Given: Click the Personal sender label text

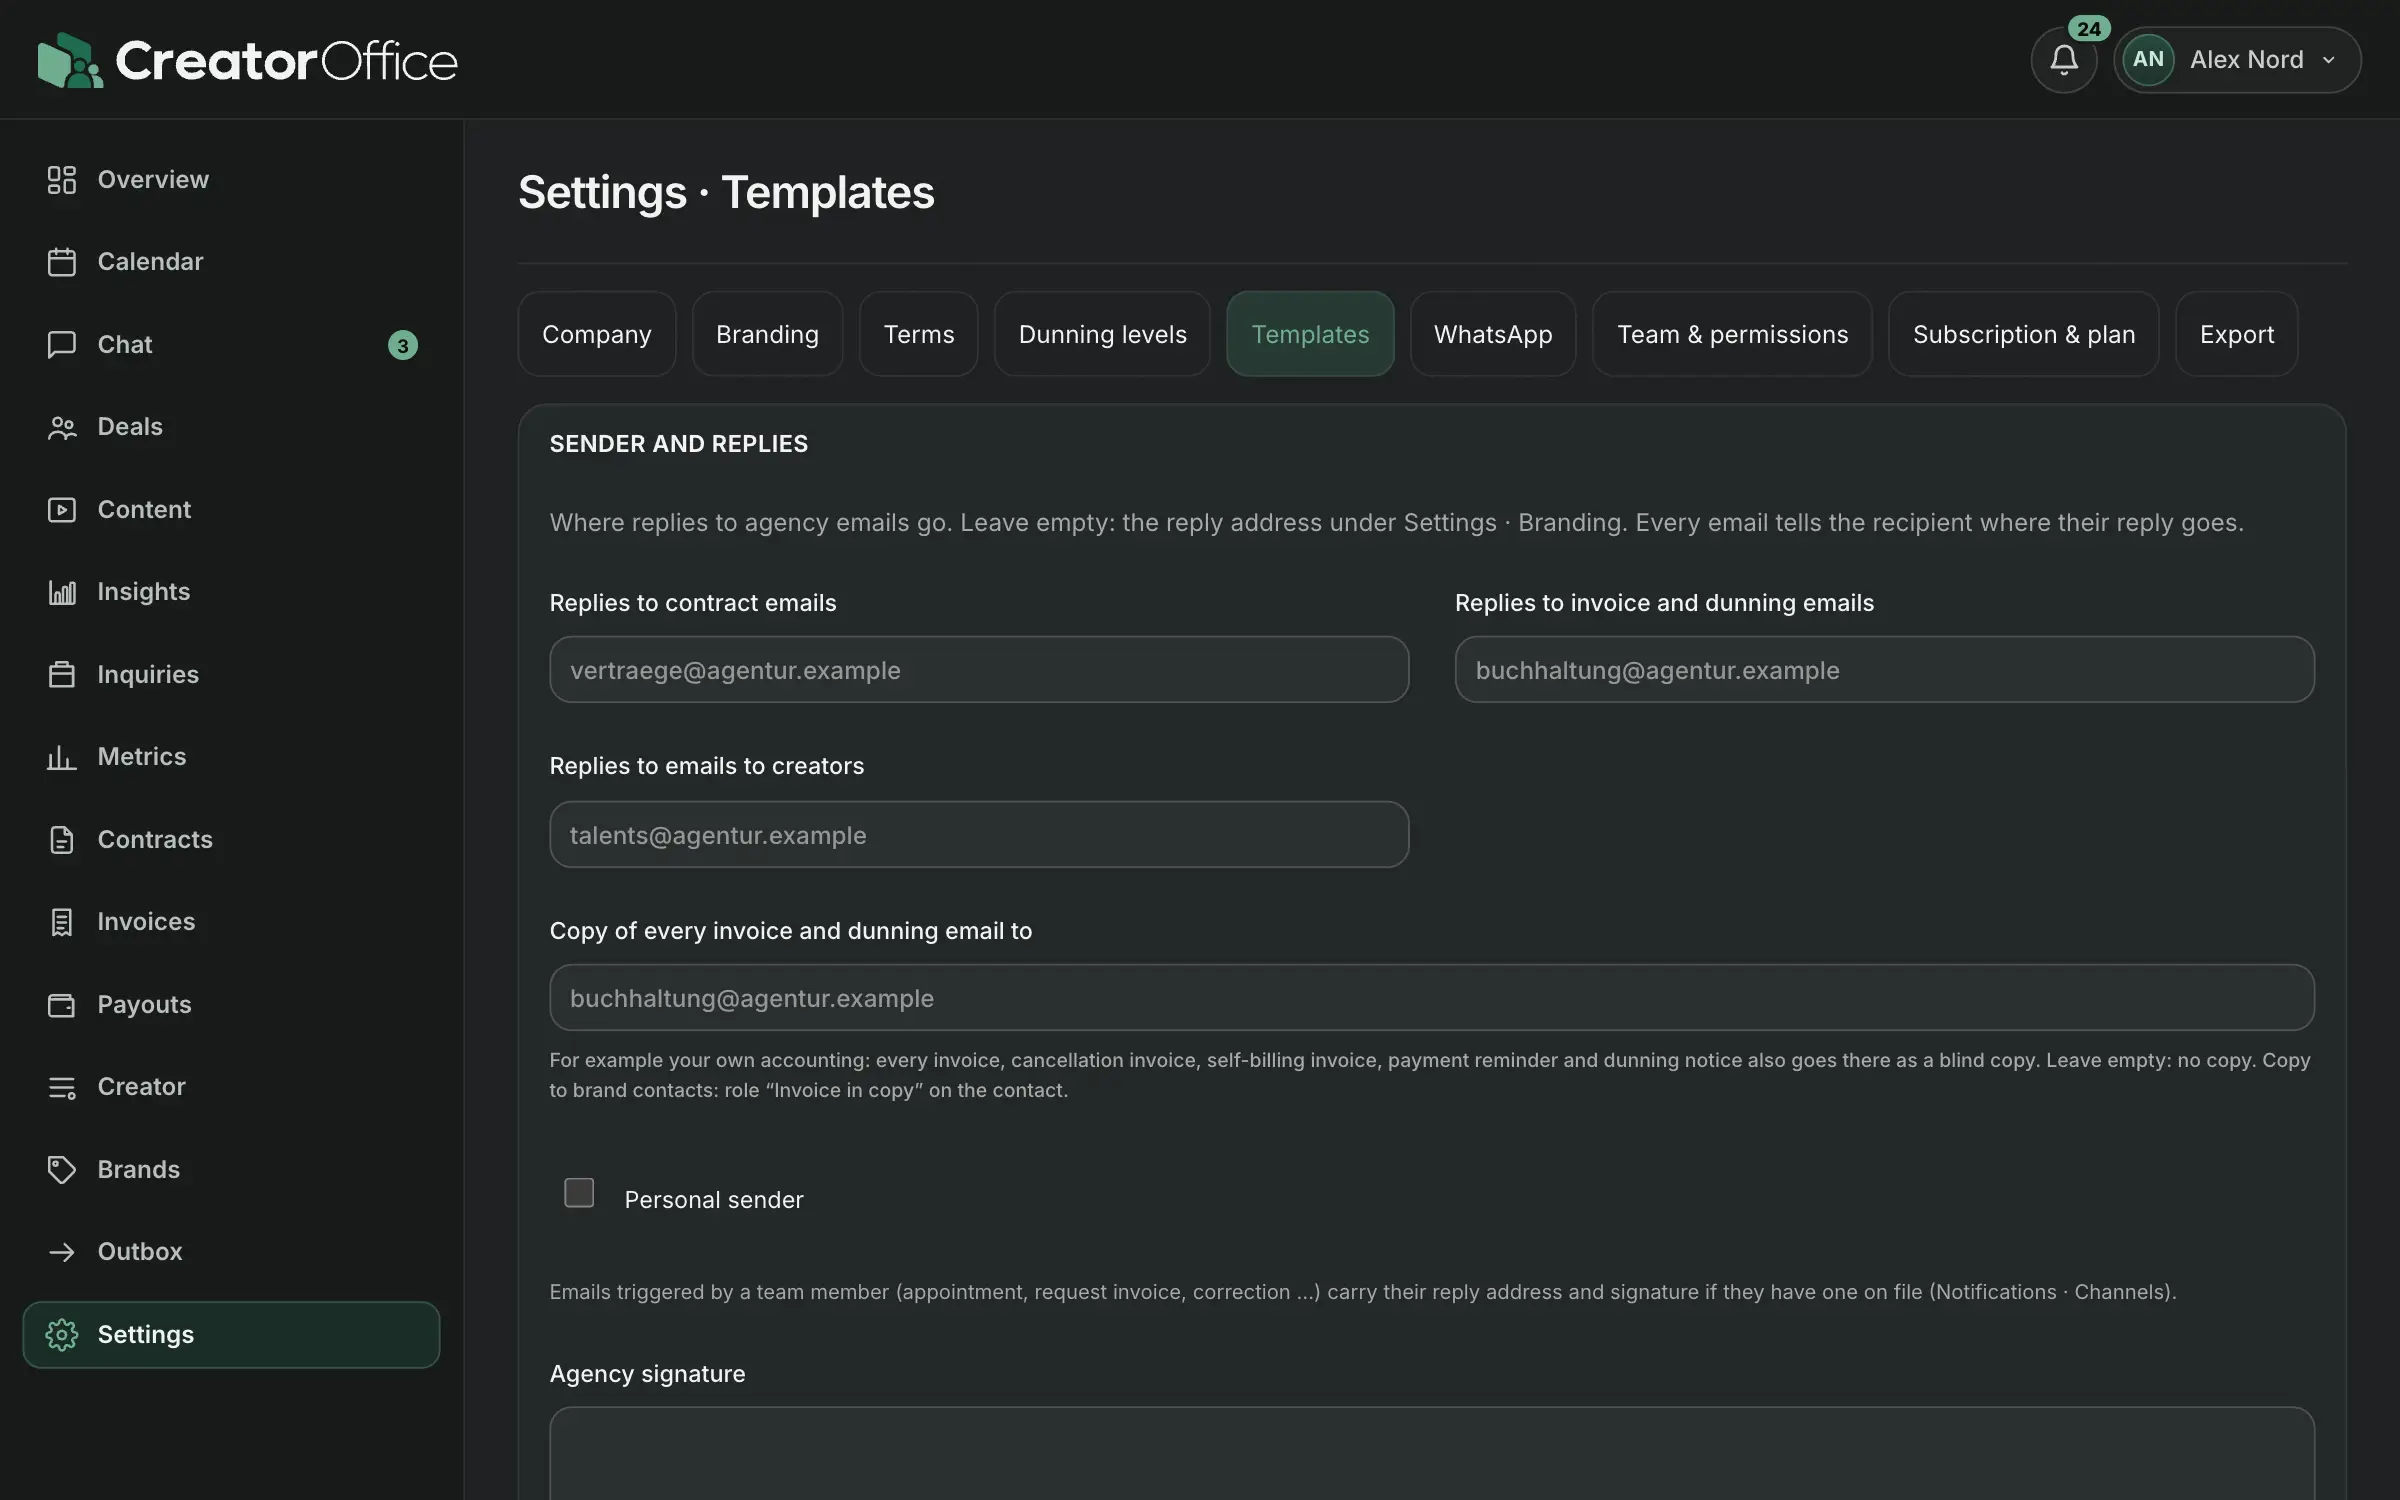Looking at the screenshot, I should (x=714, y=1200).
